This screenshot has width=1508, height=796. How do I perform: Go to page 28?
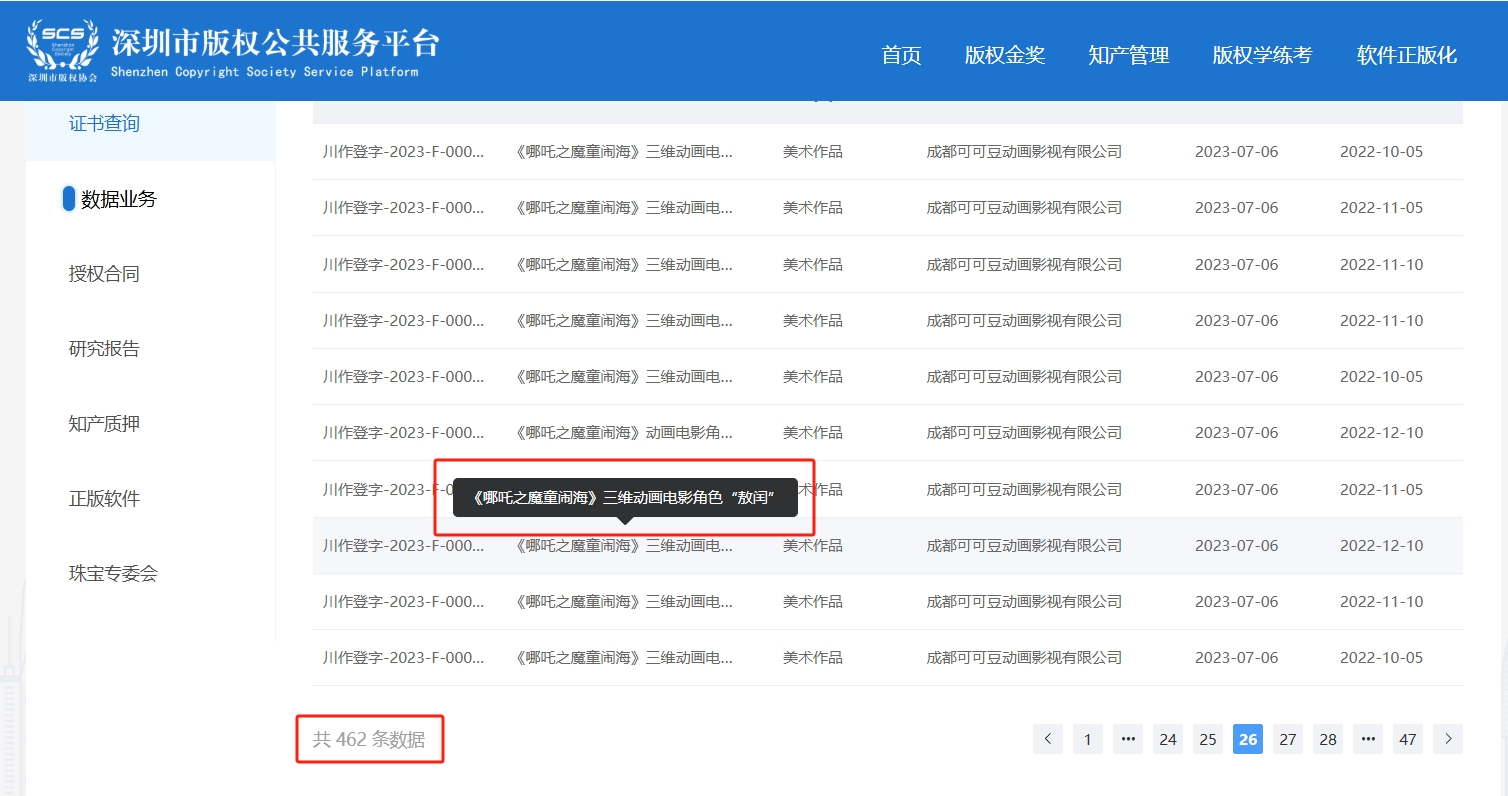(x=1328, y=739)
